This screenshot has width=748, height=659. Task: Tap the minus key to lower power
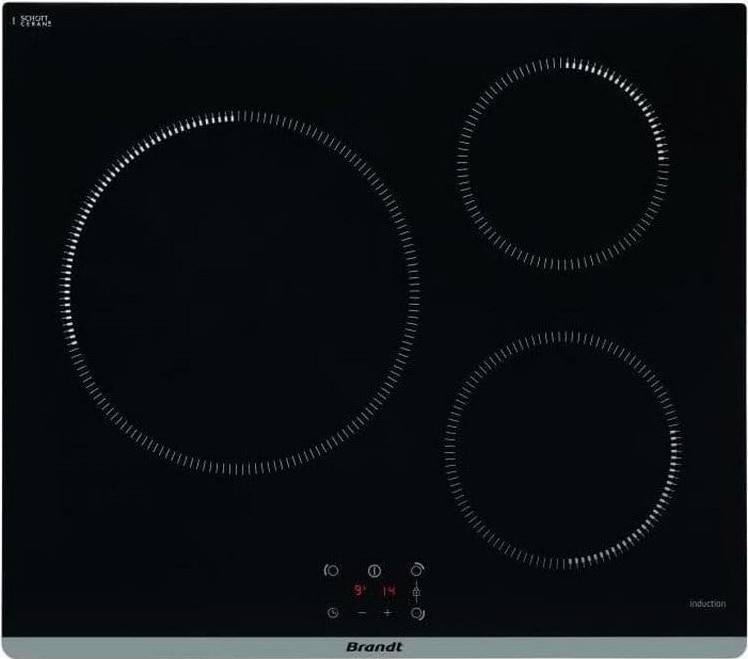(362, 612)
